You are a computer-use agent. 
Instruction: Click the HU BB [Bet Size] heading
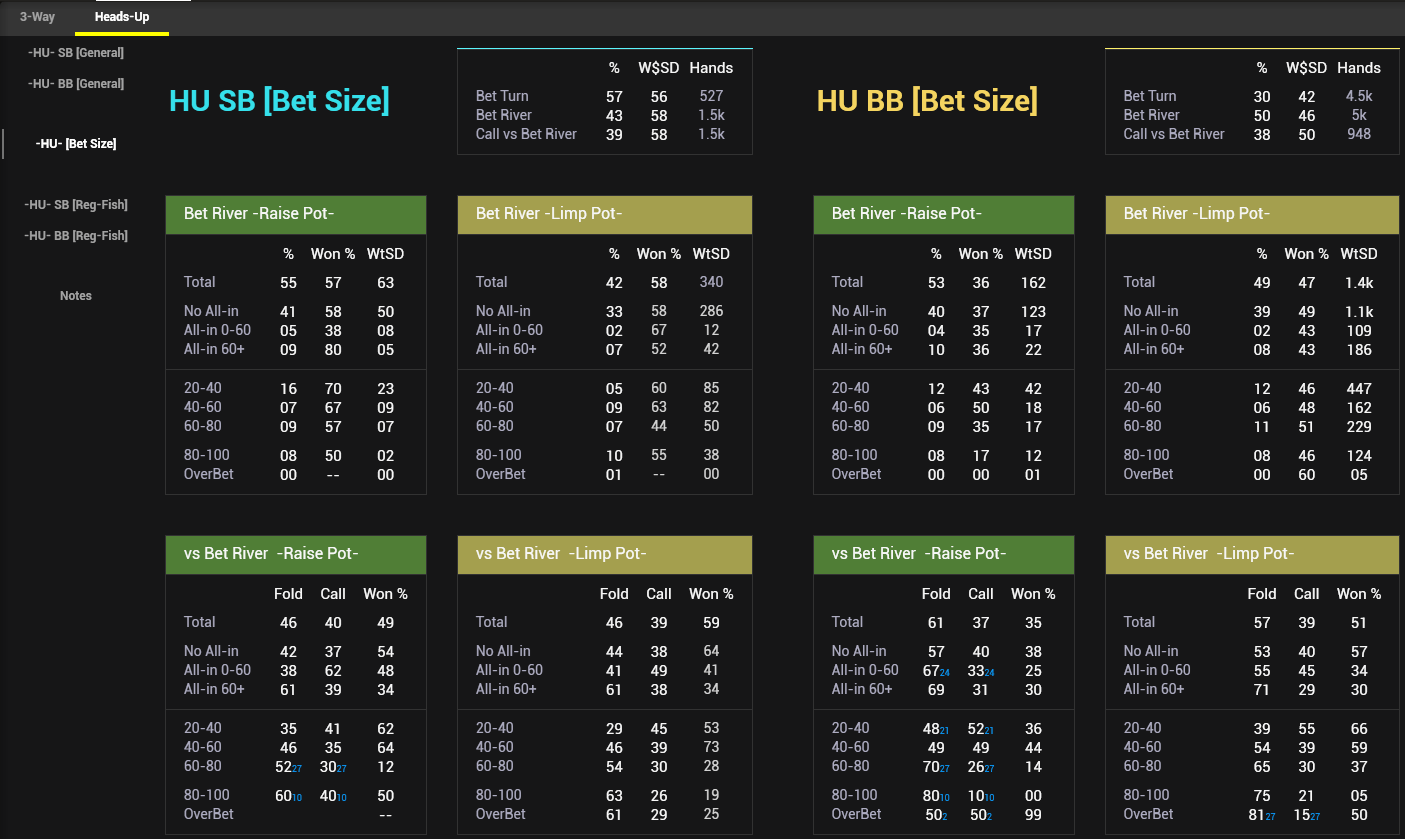point(927,101)
